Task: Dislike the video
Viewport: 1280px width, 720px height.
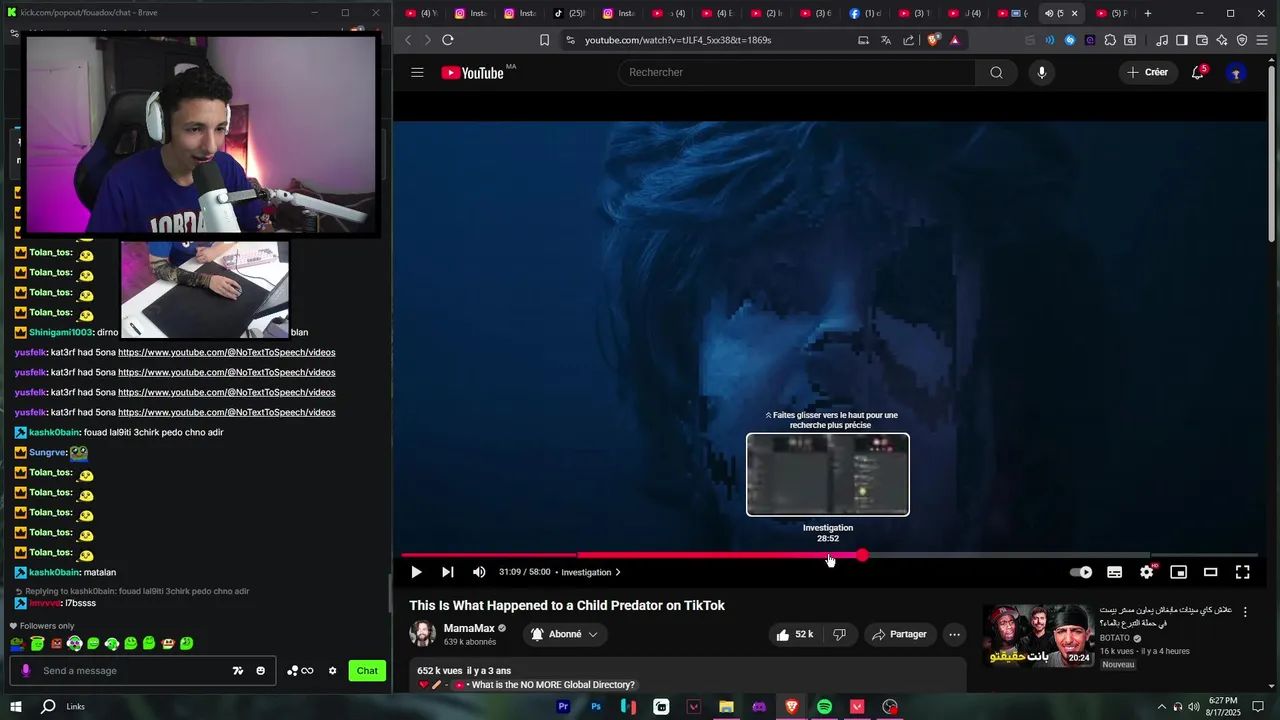Action: pos(840,634)
